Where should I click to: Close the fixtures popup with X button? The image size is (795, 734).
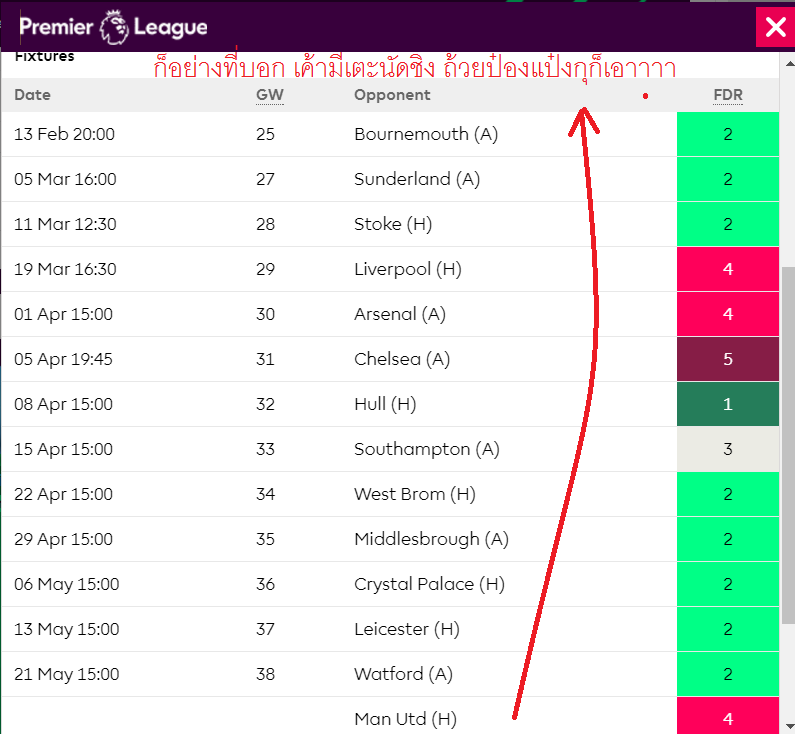click(775, 27)
